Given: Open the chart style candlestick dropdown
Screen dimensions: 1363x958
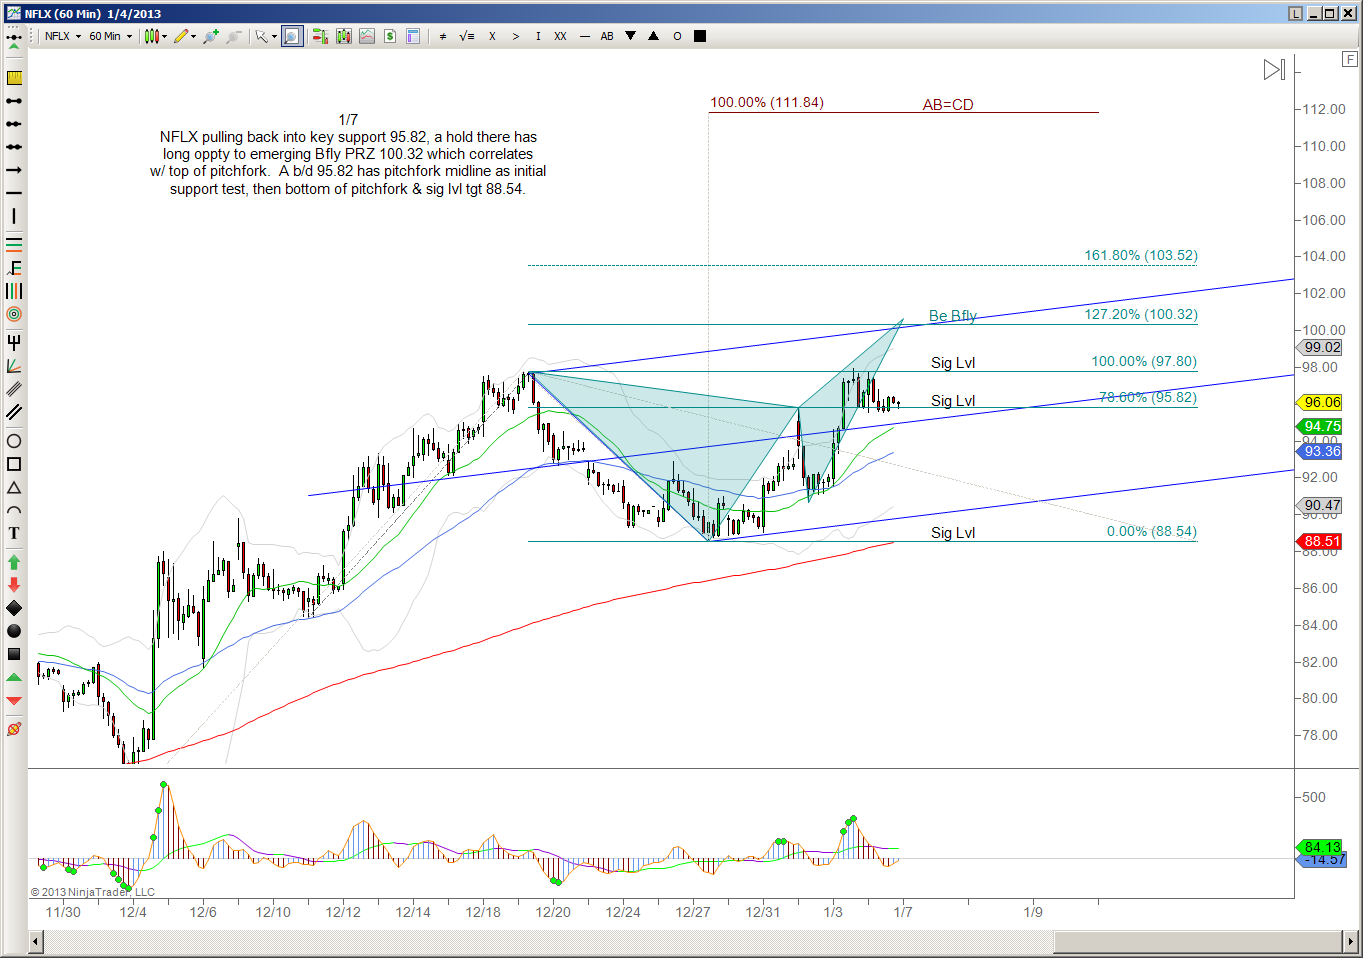Looking at the screenshot, I should [x=155, y=36].
